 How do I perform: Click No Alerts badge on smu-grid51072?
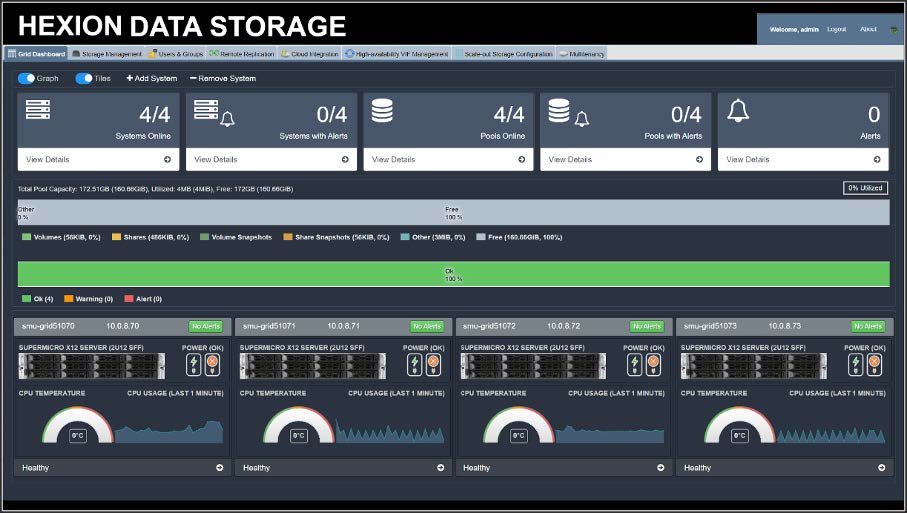pos(646,326)
